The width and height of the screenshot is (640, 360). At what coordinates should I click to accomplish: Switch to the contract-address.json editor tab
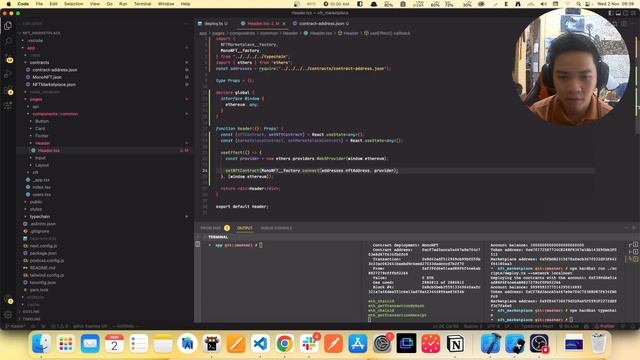(x=322, y=24)
